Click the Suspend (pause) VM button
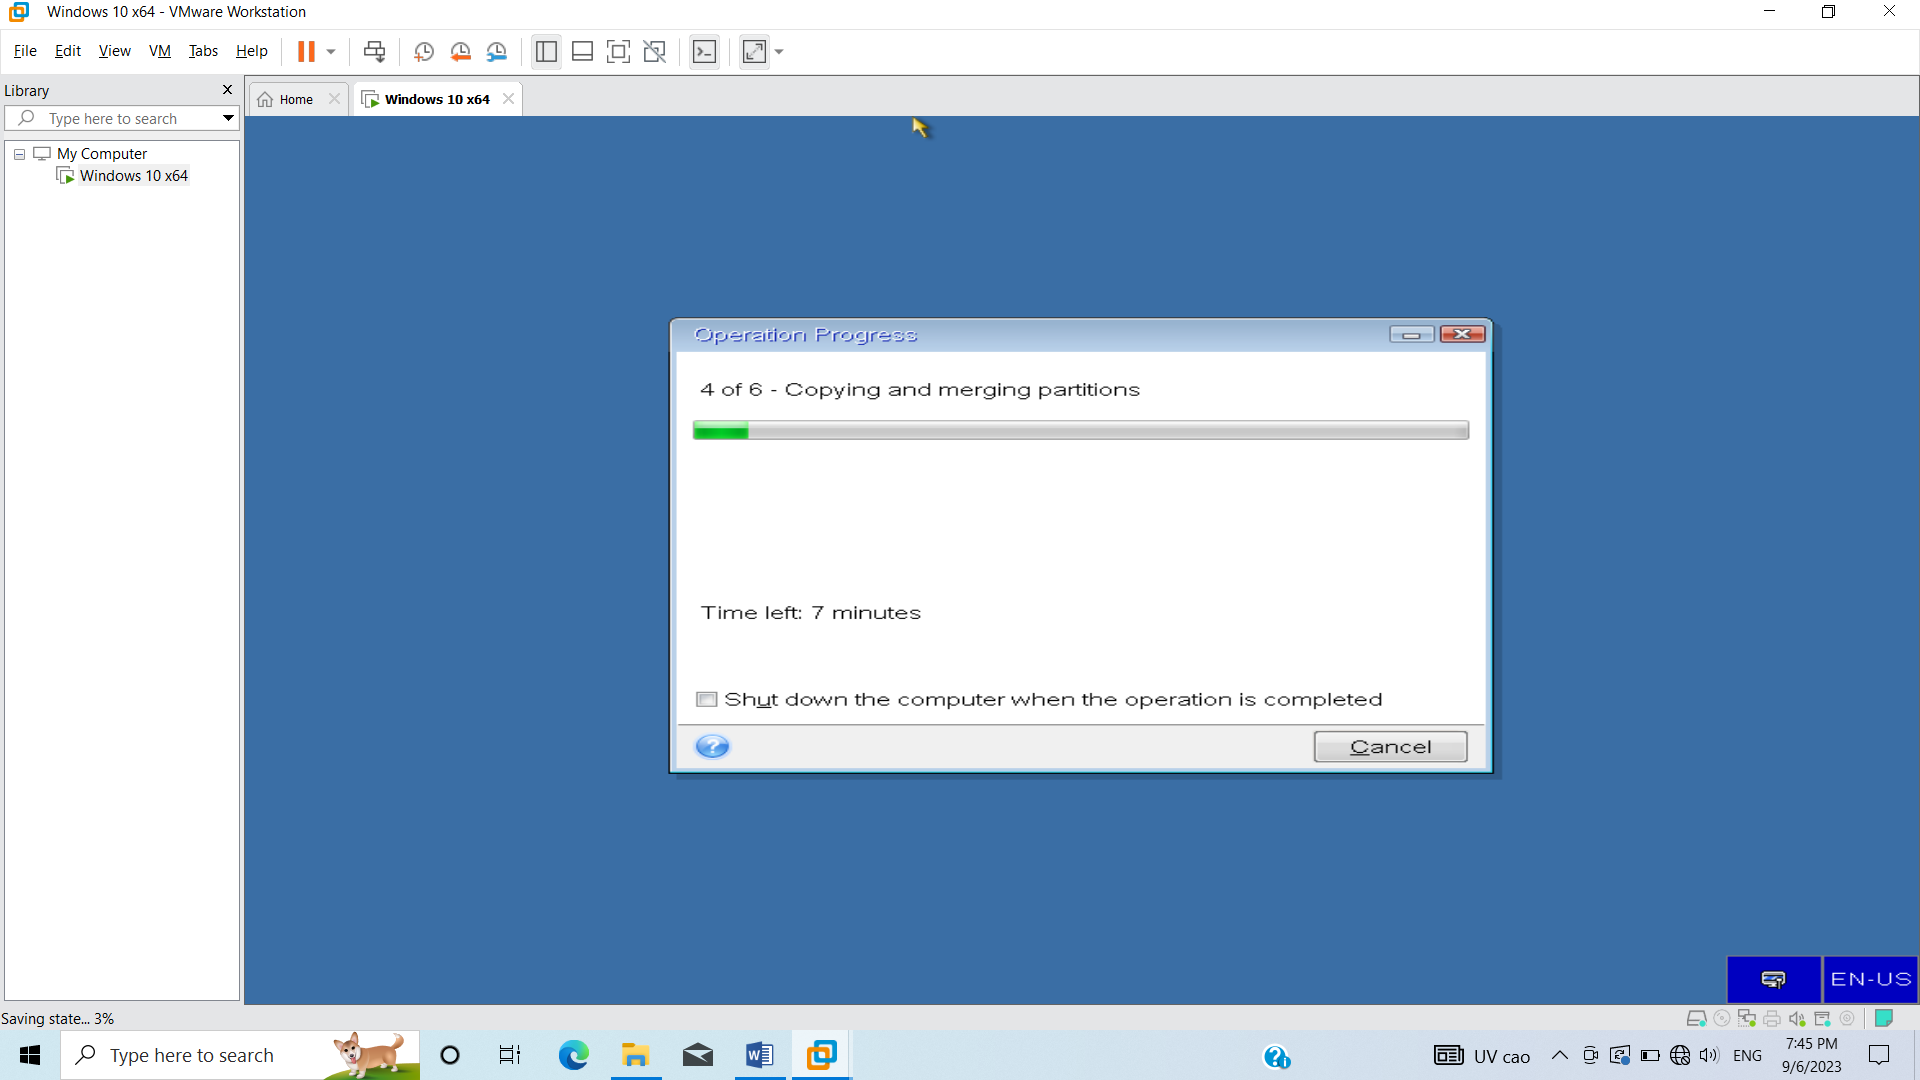Viewport: 1920px width, 1080px height. click(306, 51)
